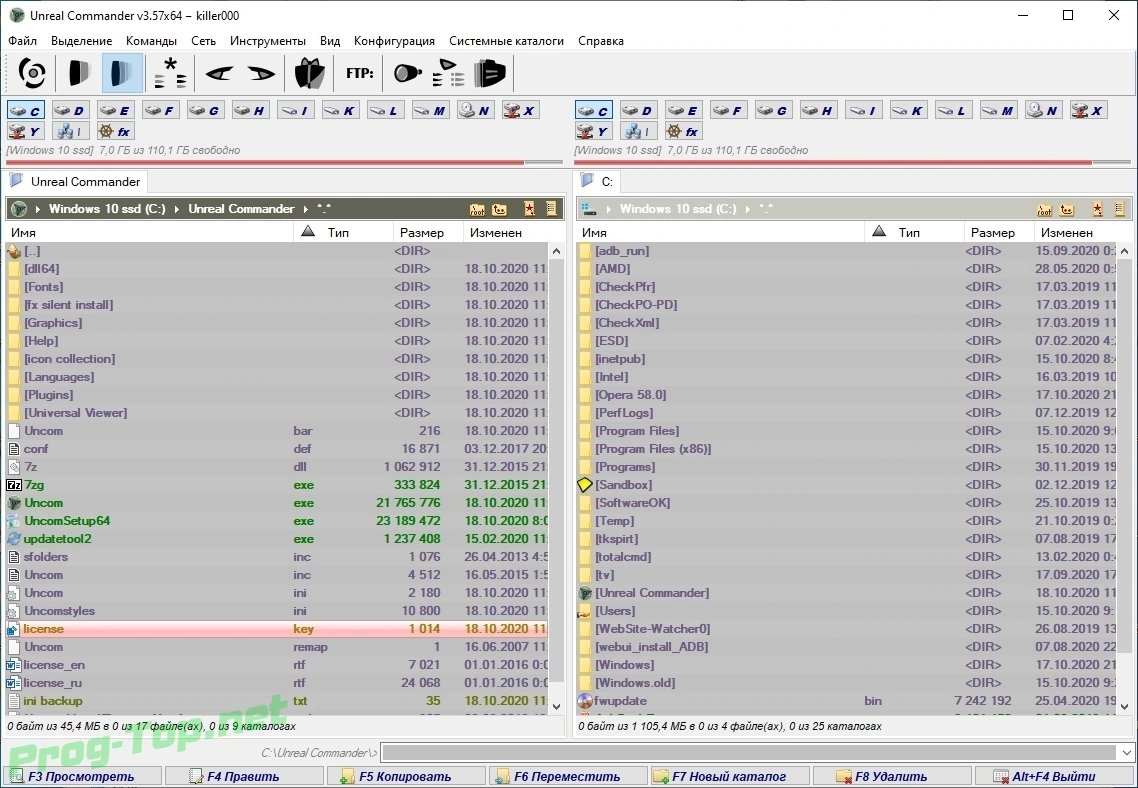Switch right panel to drive F

click(x=728, y=110)
